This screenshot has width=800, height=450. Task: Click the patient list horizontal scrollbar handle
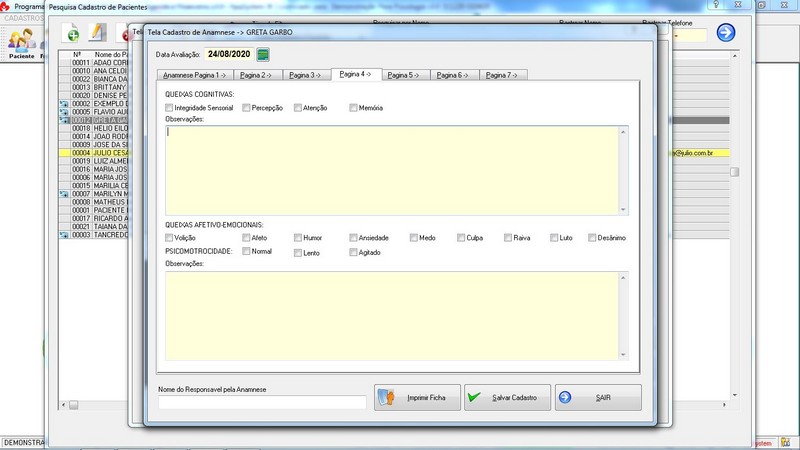[x=73, y=405]
